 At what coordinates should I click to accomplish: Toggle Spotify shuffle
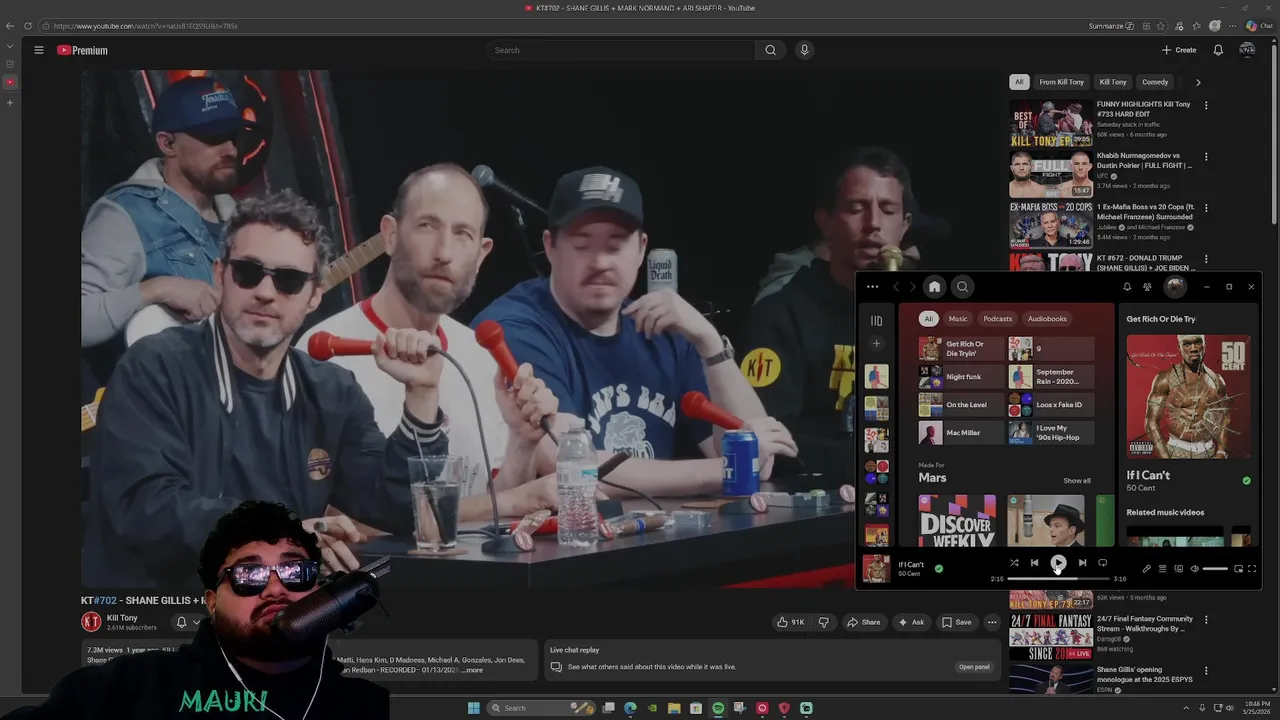coord(1014,563)
